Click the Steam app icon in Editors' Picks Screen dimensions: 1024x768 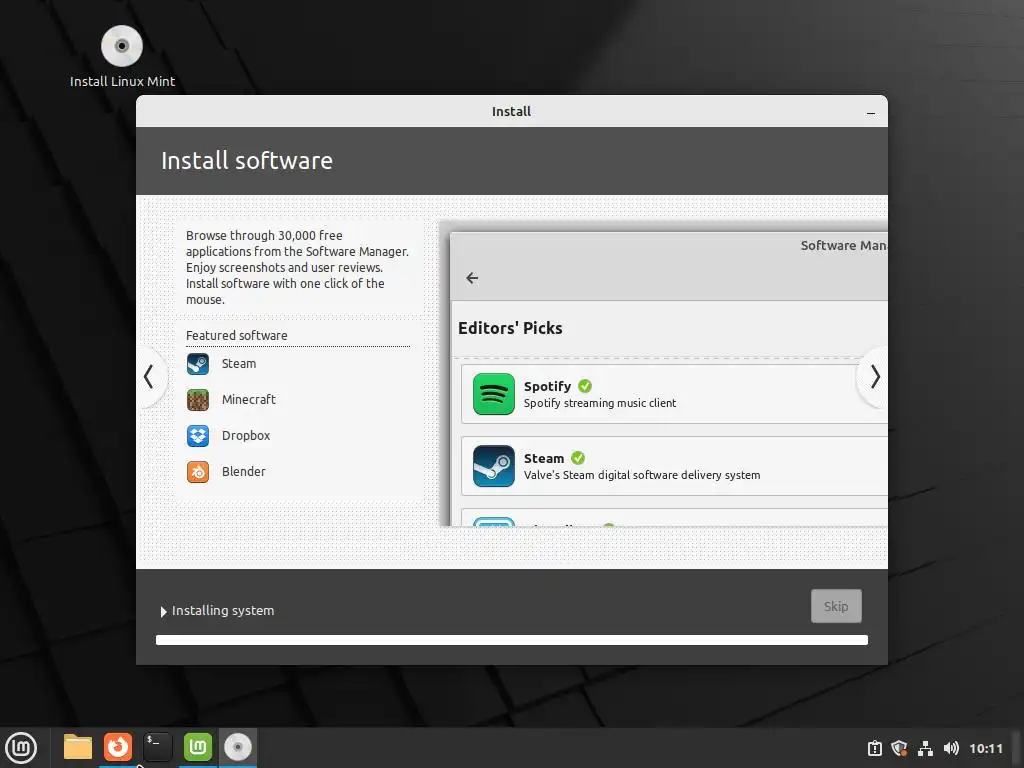pyautogui.click(x=494, y=466)
